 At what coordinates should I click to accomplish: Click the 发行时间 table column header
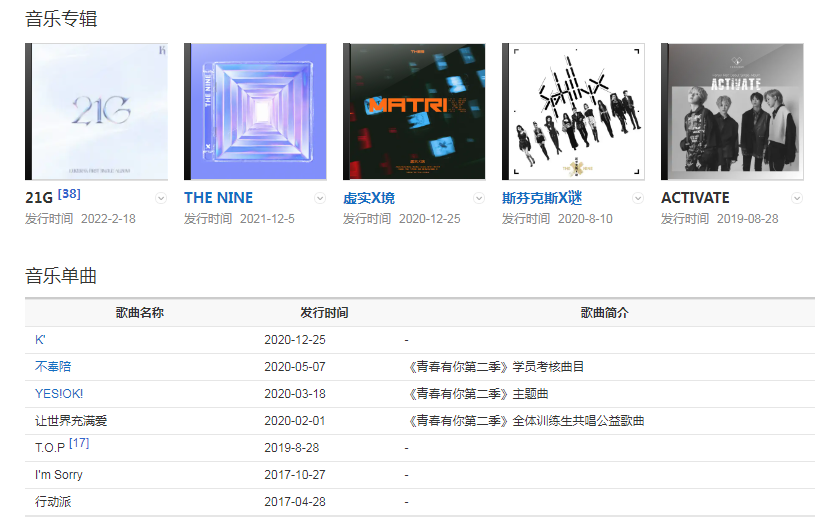click(x=324, y=313)
